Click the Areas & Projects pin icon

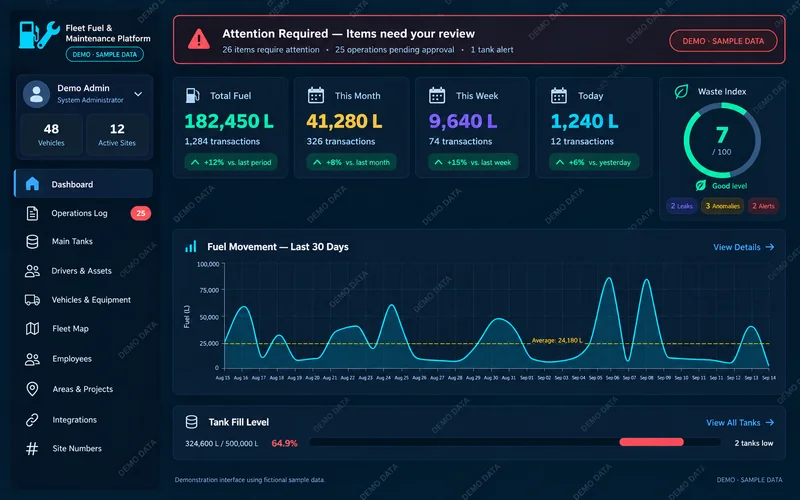pos(32,389)
